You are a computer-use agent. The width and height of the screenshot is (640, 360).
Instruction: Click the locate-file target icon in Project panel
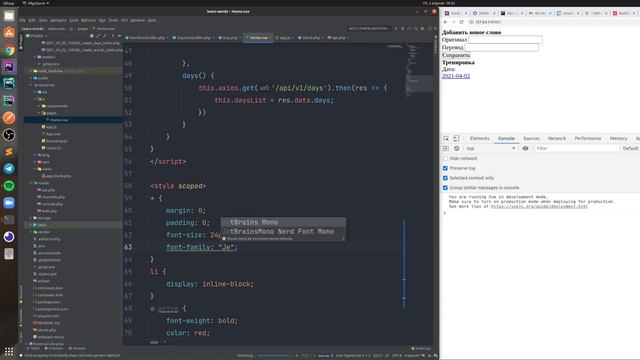coord(91,36)
